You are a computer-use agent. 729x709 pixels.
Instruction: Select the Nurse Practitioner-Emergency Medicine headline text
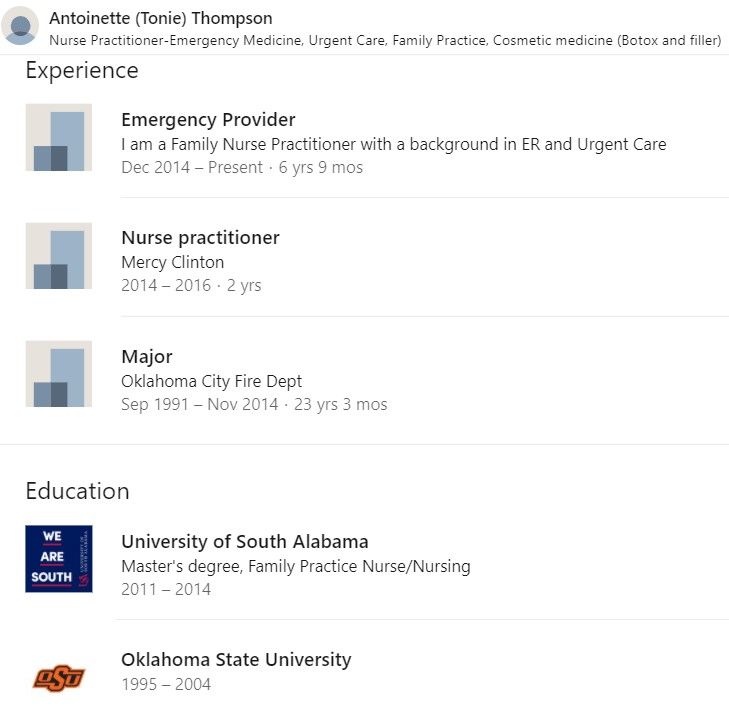(x=385, y=40)
